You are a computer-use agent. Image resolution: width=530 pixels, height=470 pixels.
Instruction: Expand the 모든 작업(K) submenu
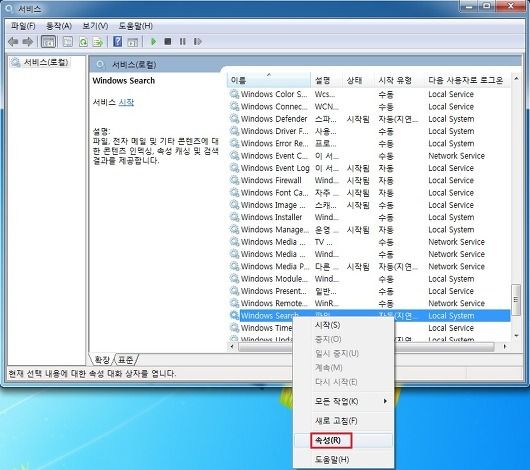[x=343, y=401]
